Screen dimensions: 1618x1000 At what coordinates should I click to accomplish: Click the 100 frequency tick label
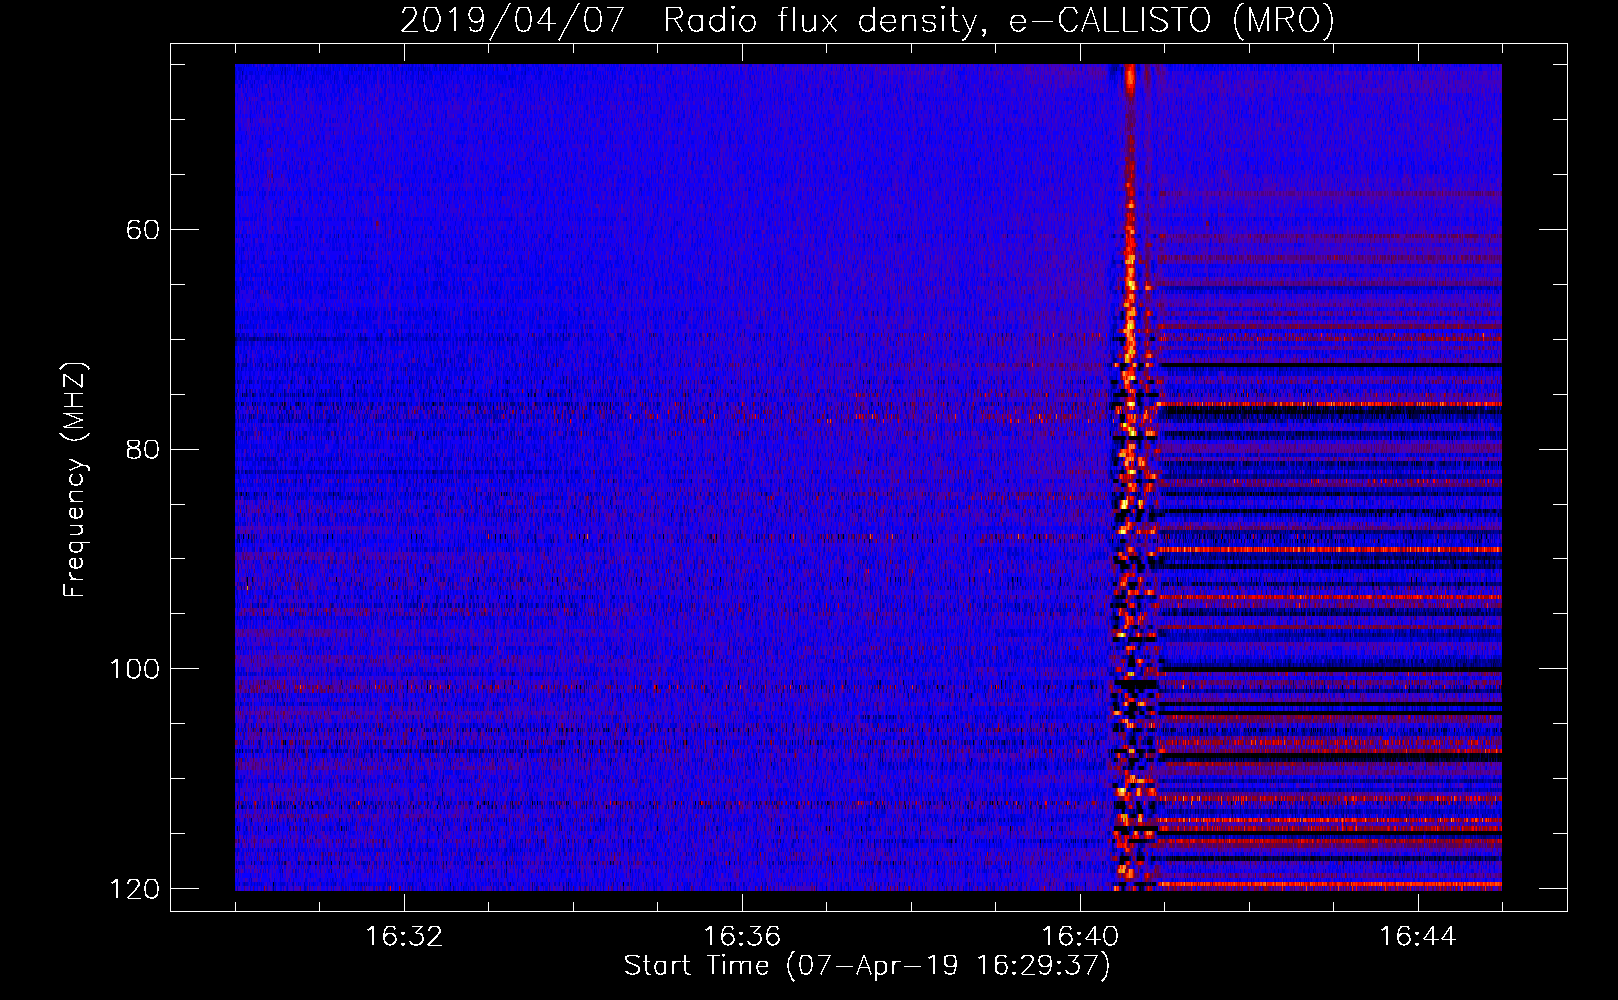click(x=134, y=668)
